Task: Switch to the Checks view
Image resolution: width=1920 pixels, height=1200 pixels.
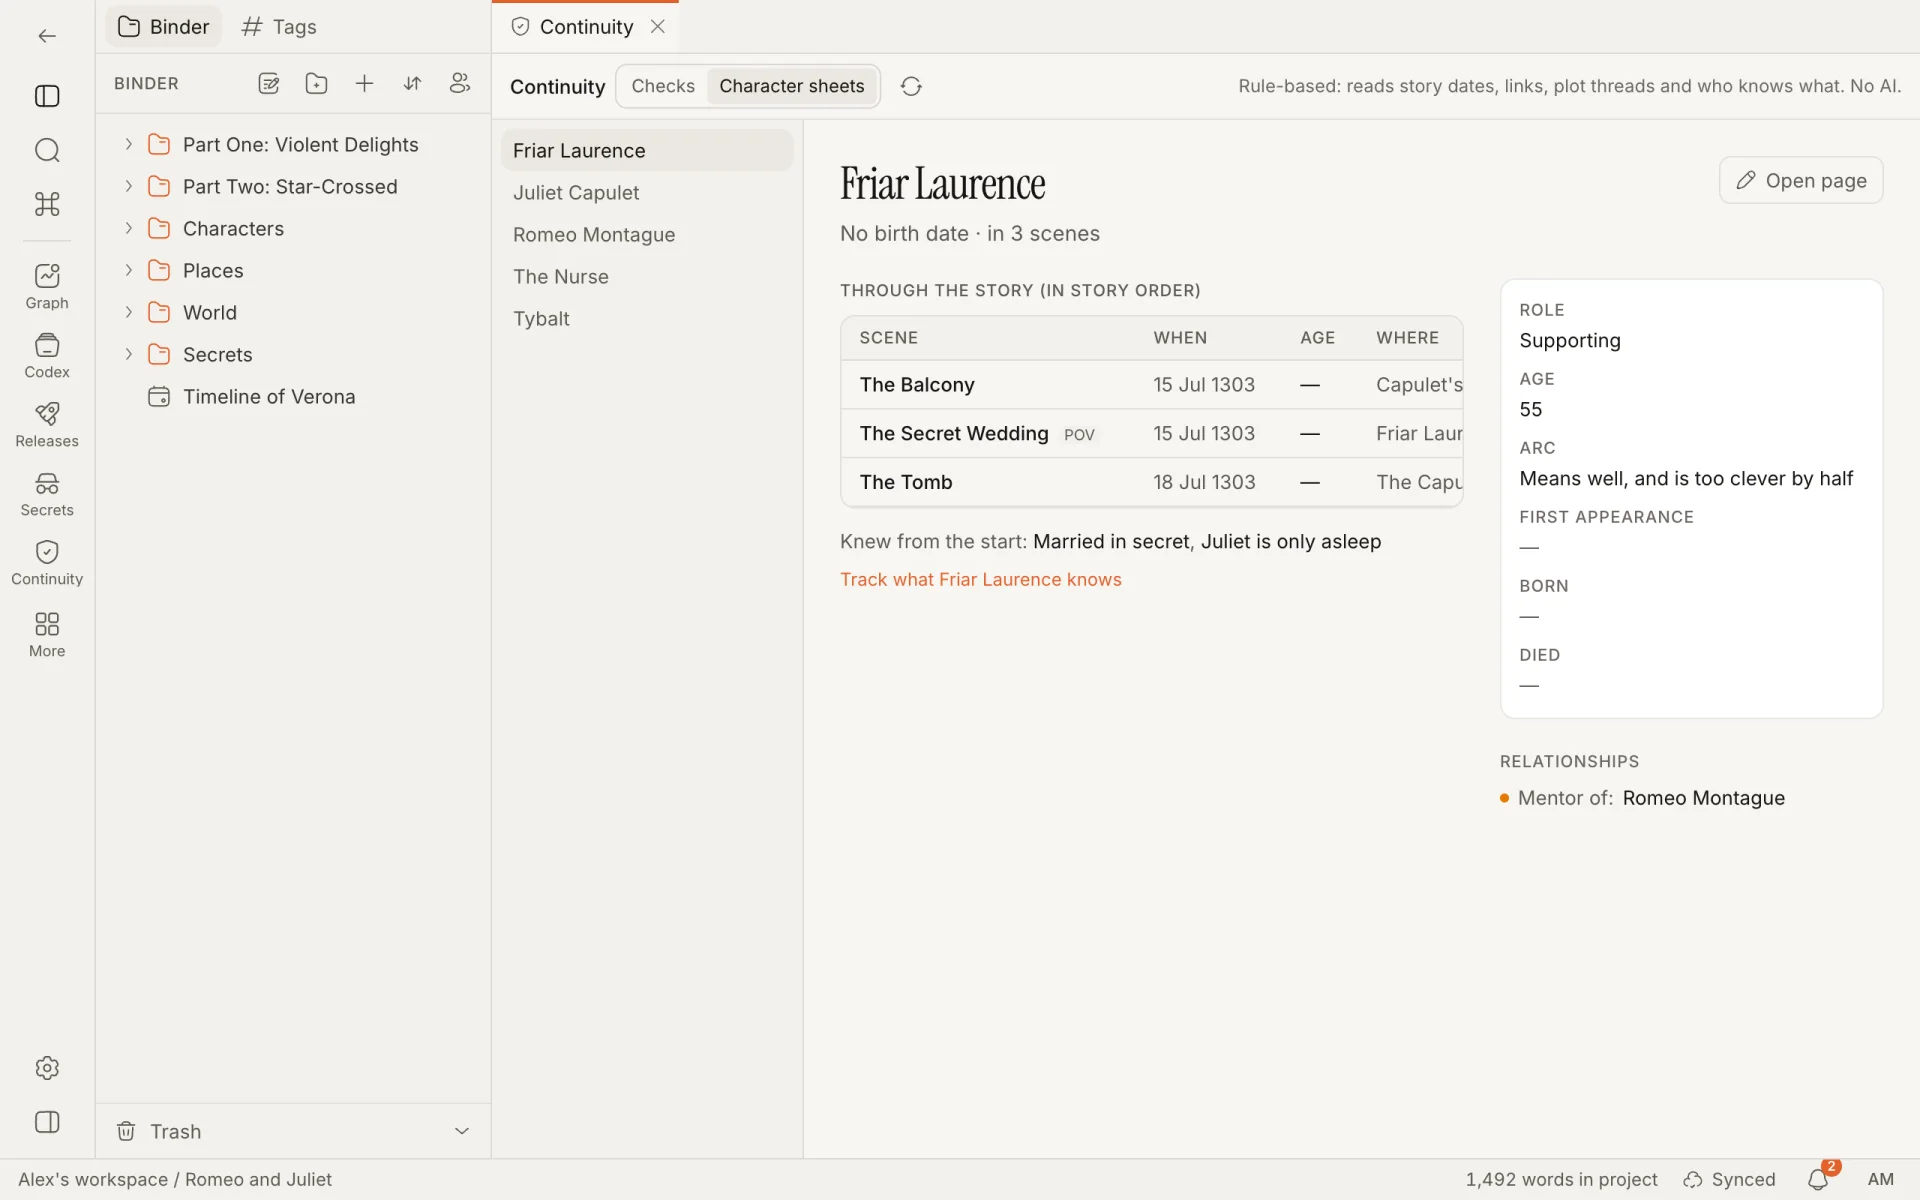Action: click(x=663, y=86)
